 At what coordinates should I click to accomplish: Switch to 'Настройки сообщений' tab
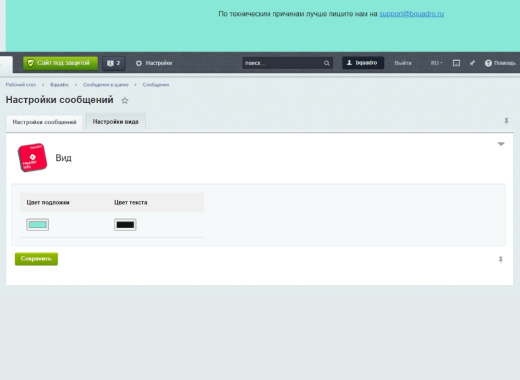tap(44, 122)
